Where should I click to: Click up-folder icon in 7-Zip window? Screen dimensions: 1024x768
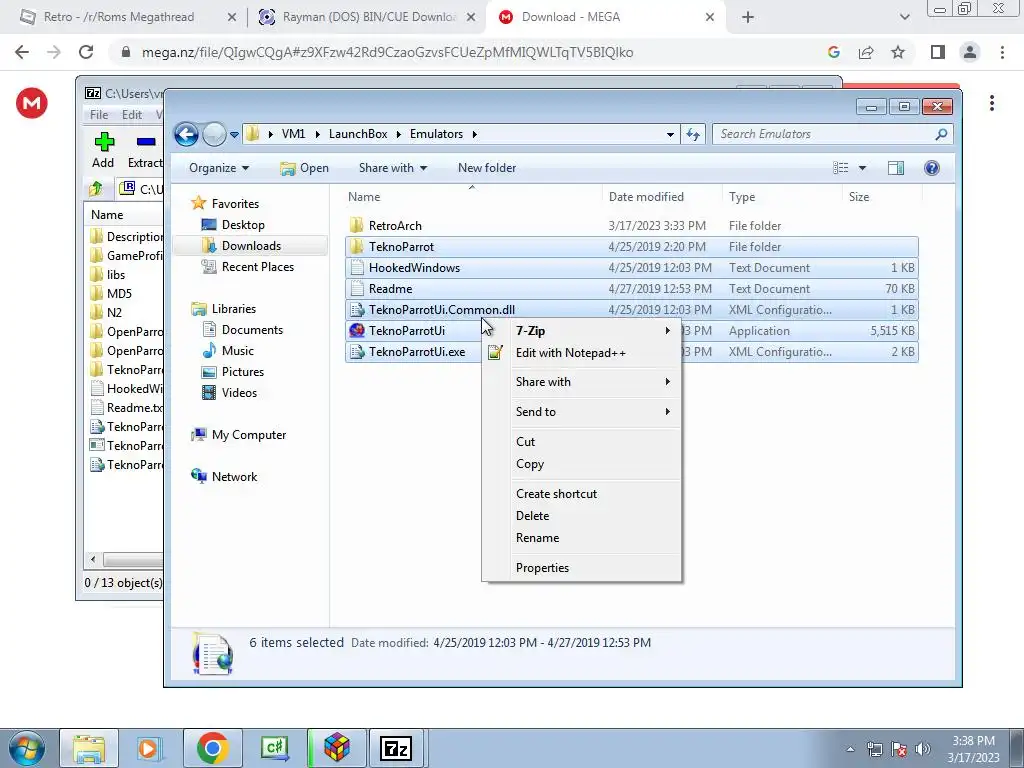(96, 189)
